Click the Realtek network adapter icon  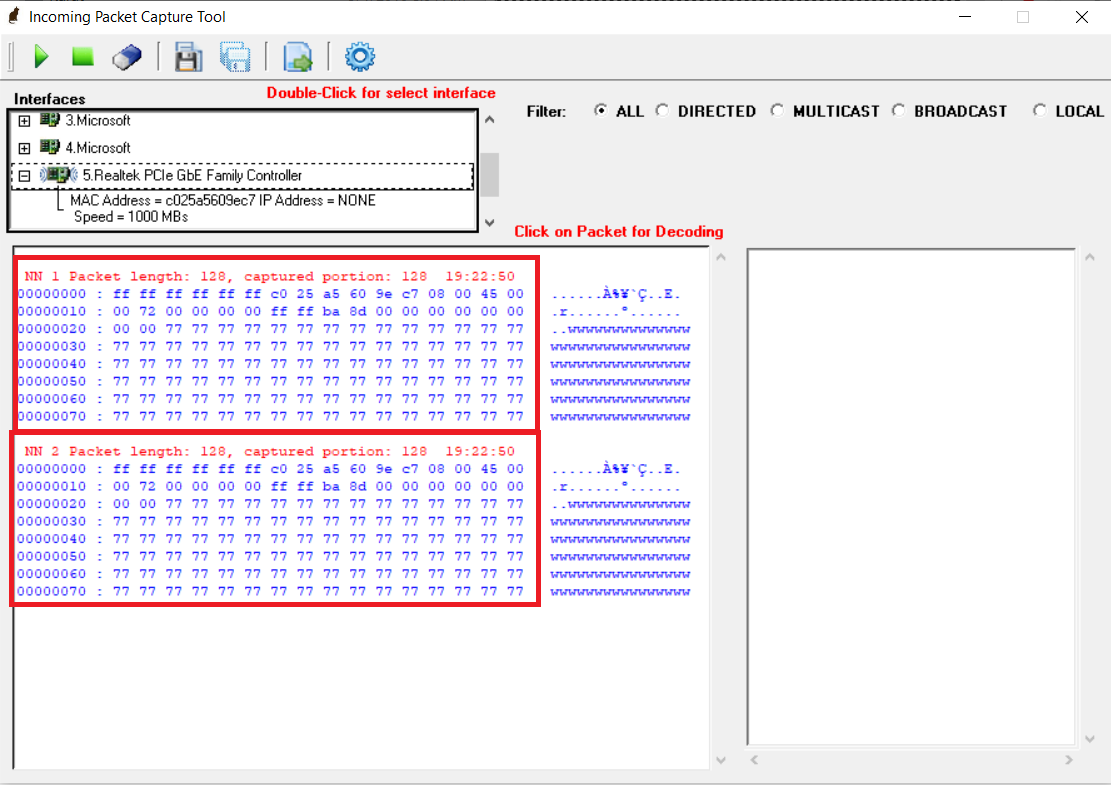point(60,175)
